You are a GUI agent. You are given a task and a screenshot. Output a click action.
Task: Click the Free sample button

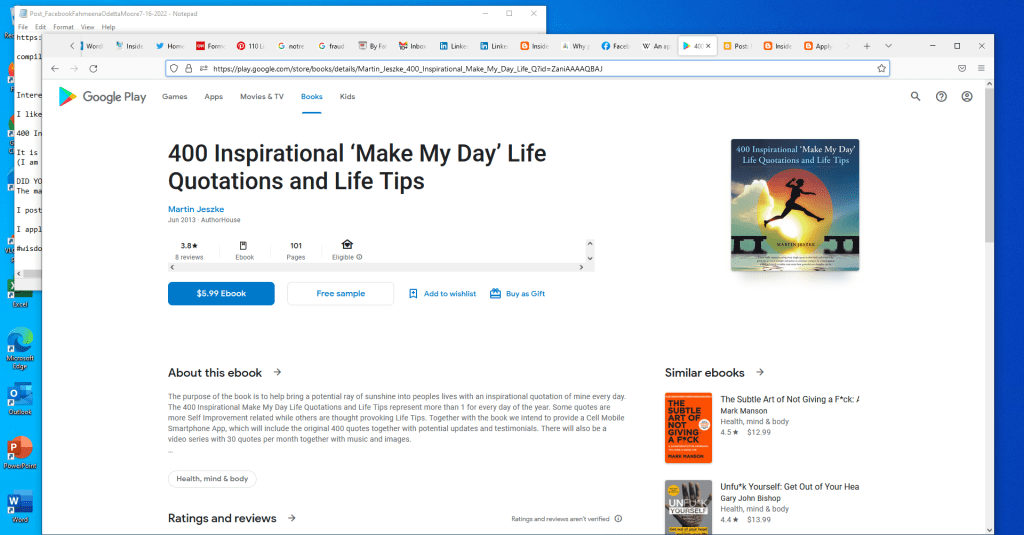[x=340, y=293]
